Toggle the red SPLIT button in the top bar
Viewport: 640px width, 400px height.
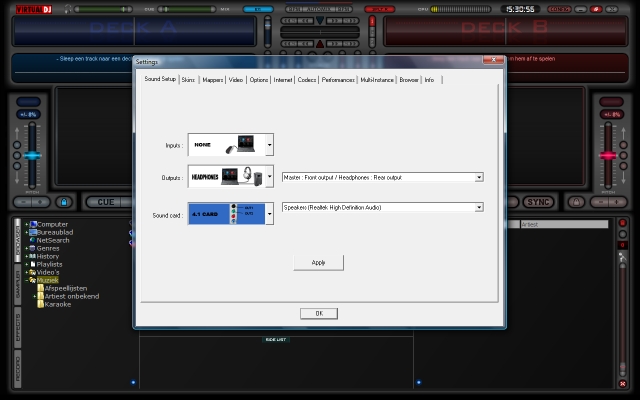click(380, 9)
